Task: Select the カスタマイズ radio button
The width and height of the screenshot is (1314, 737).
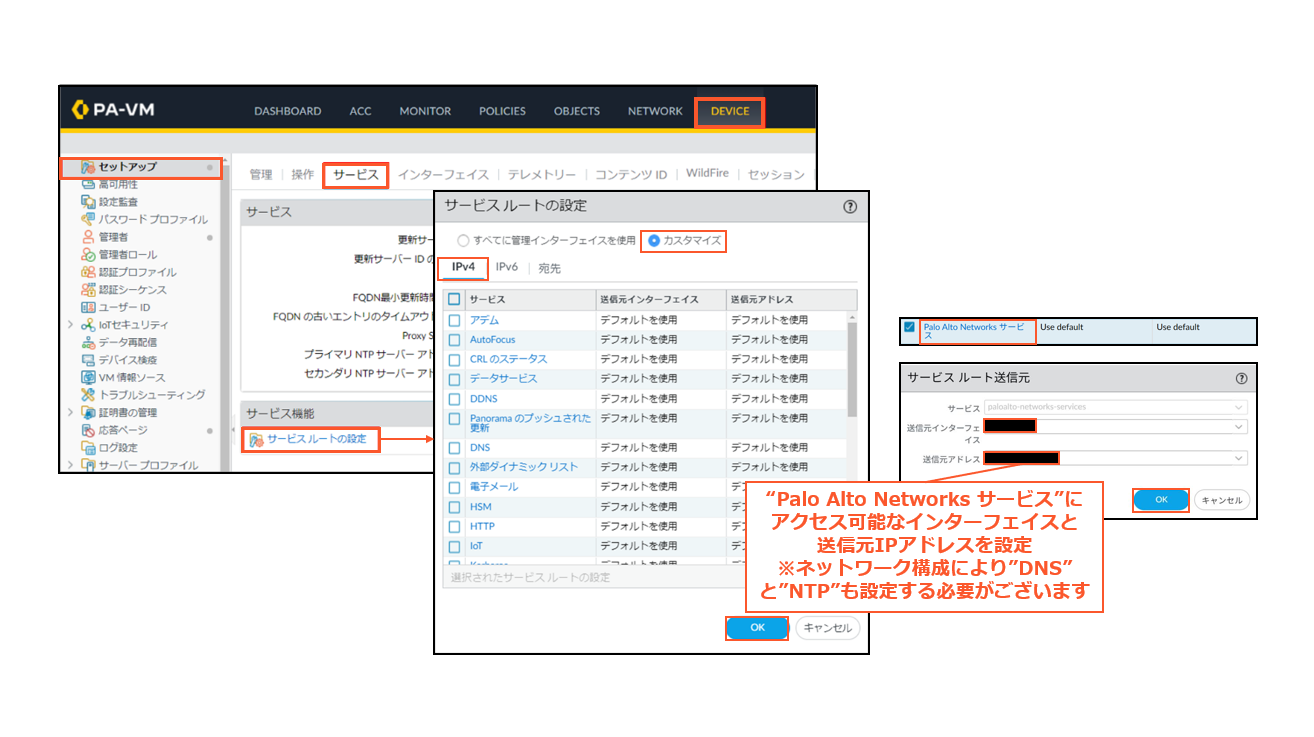Action: [654, 241]
